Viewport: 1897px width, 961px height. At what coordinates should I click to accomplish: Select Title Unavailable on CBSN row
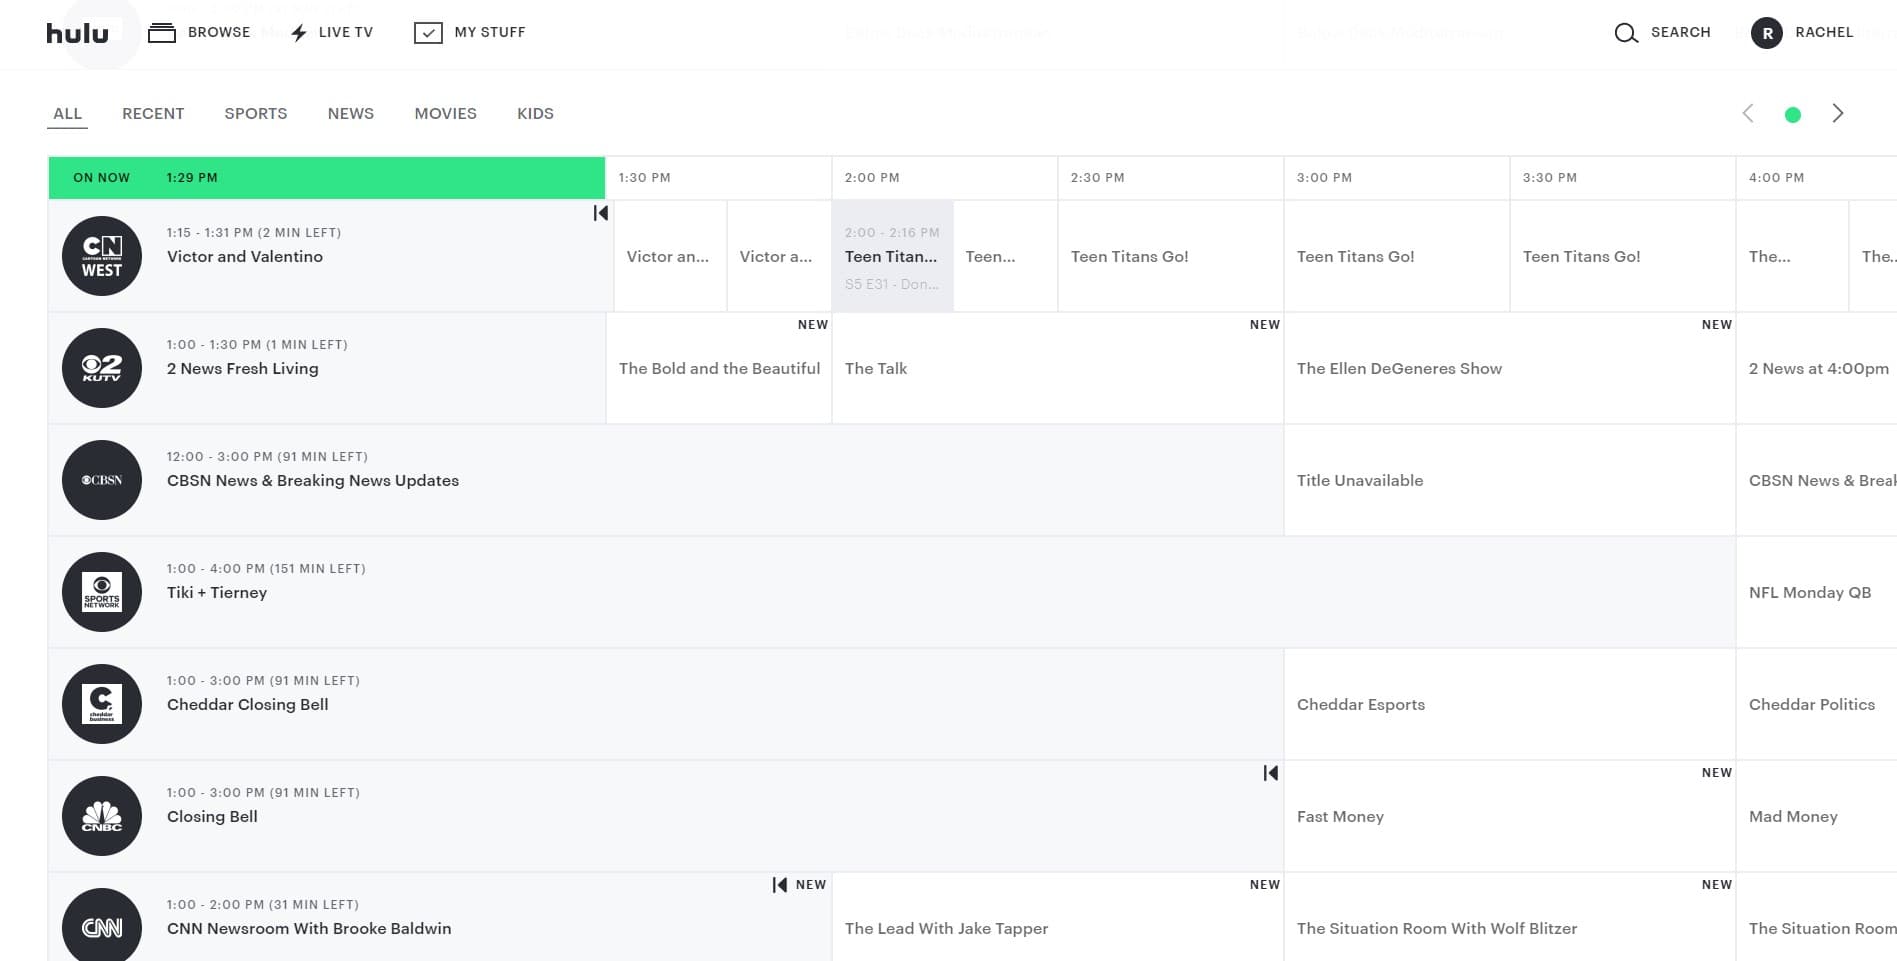(1510, 480)
